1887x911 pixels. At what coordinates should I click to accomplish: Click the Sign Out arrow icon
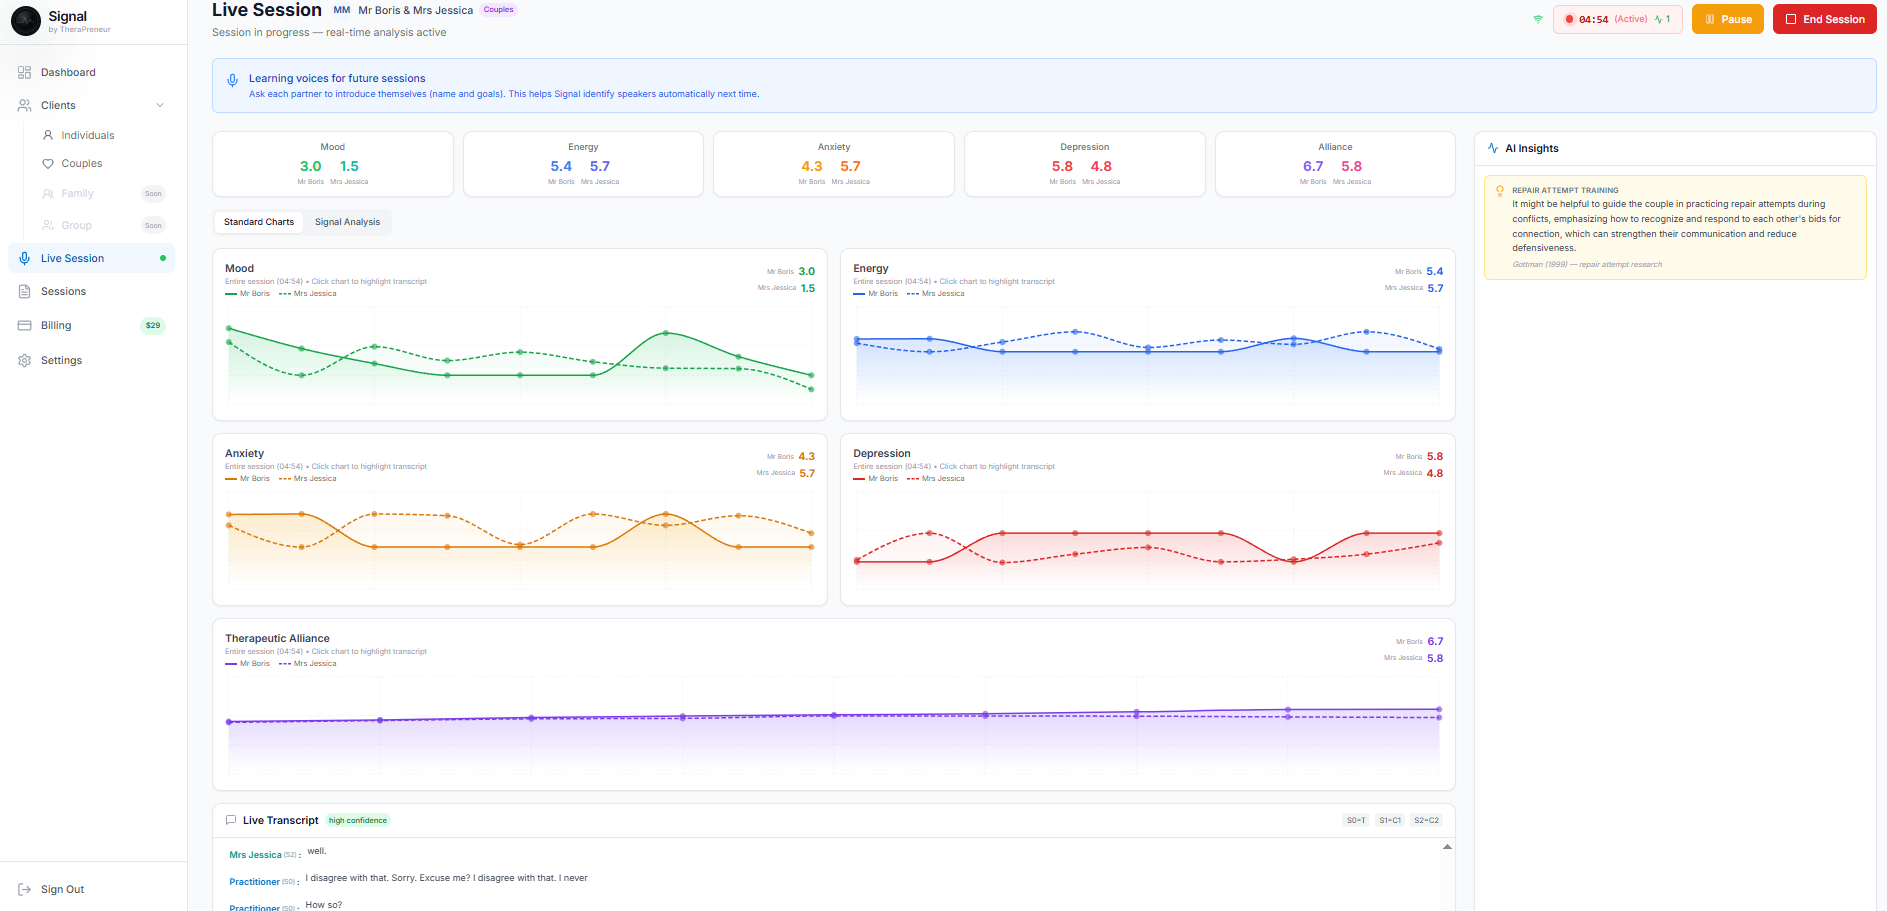pyautogui.click(x=25, y=890)
